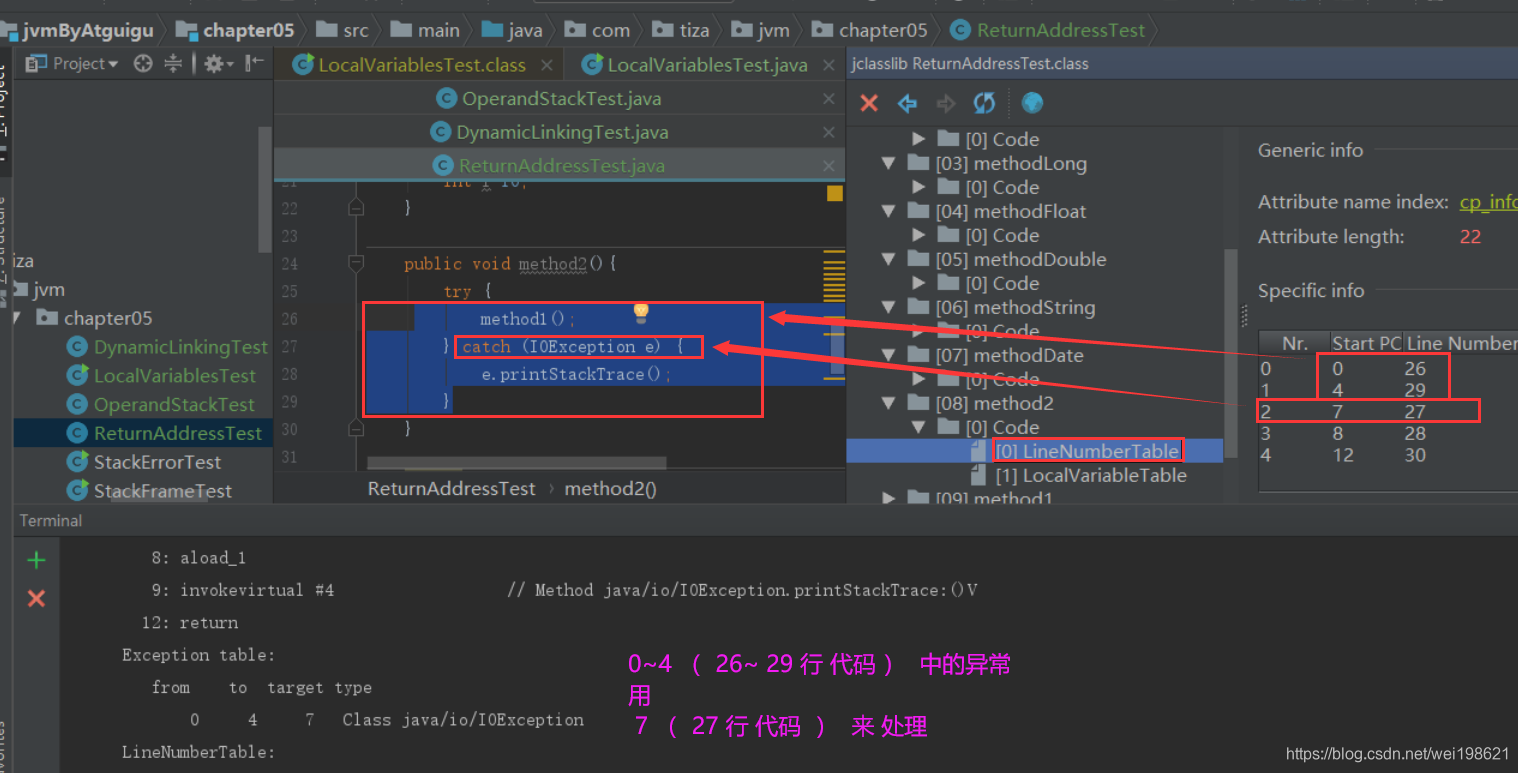The image size is (1518, 773).
Task: Click the lightbulb intention icon in editor
Action: [x=641, y=313]
